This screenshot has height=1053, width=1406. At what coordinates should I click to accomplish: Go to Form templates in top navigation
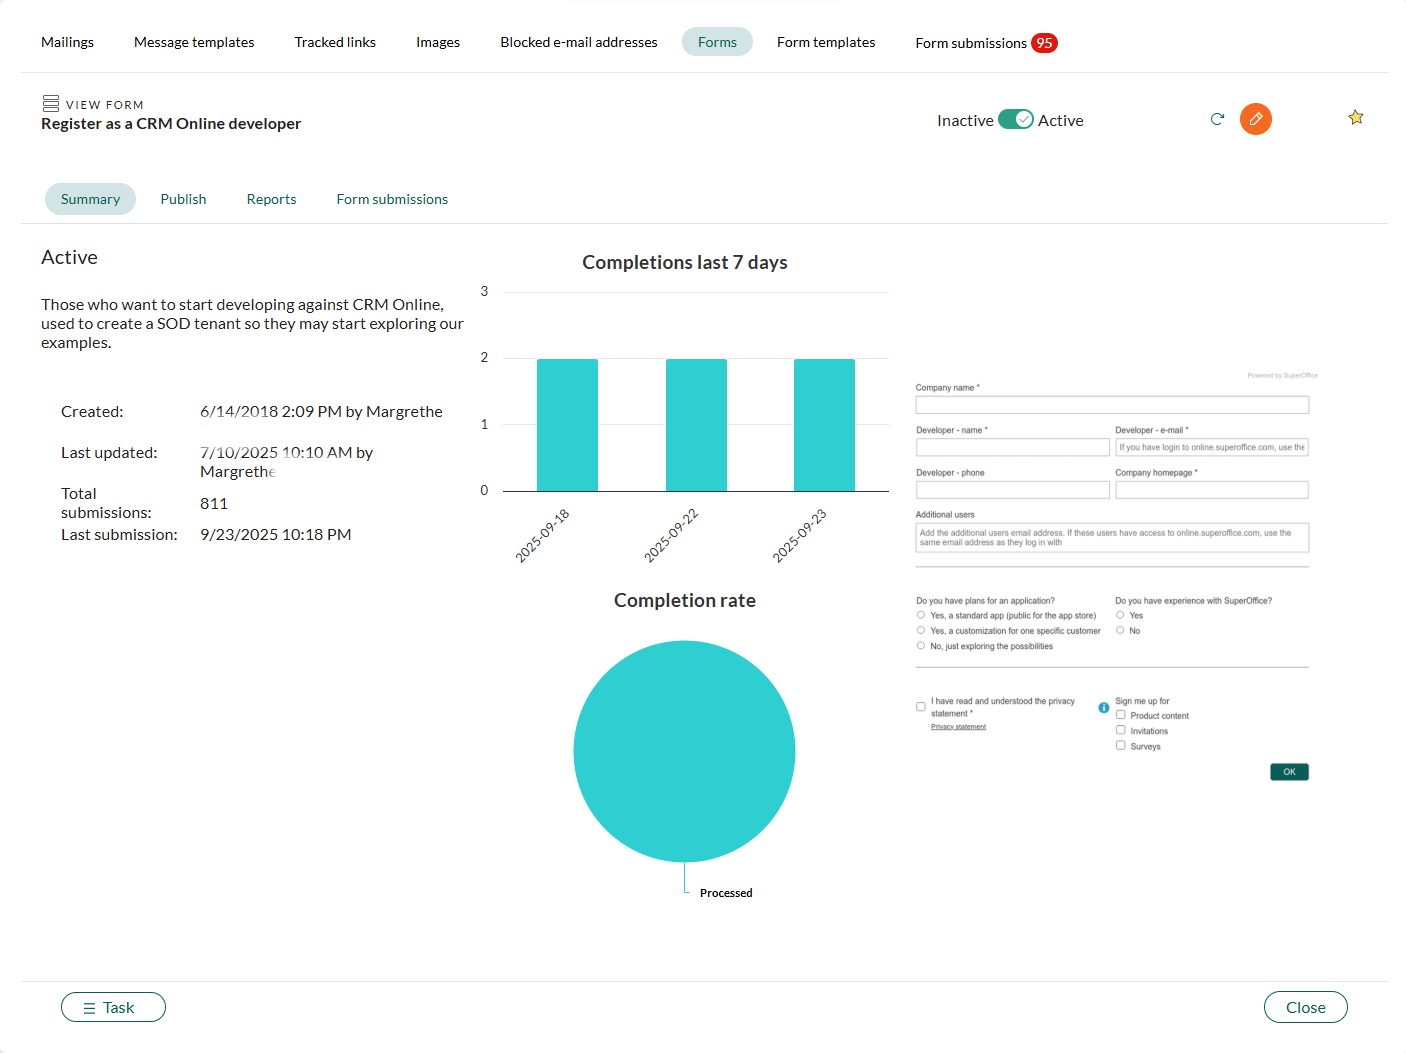coord(825,42)
